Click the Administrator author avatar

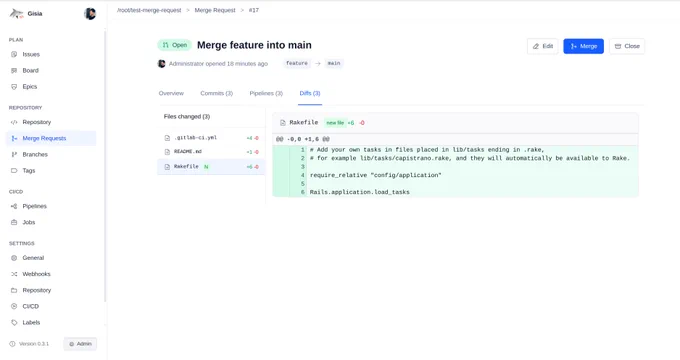tap(161, 63)
